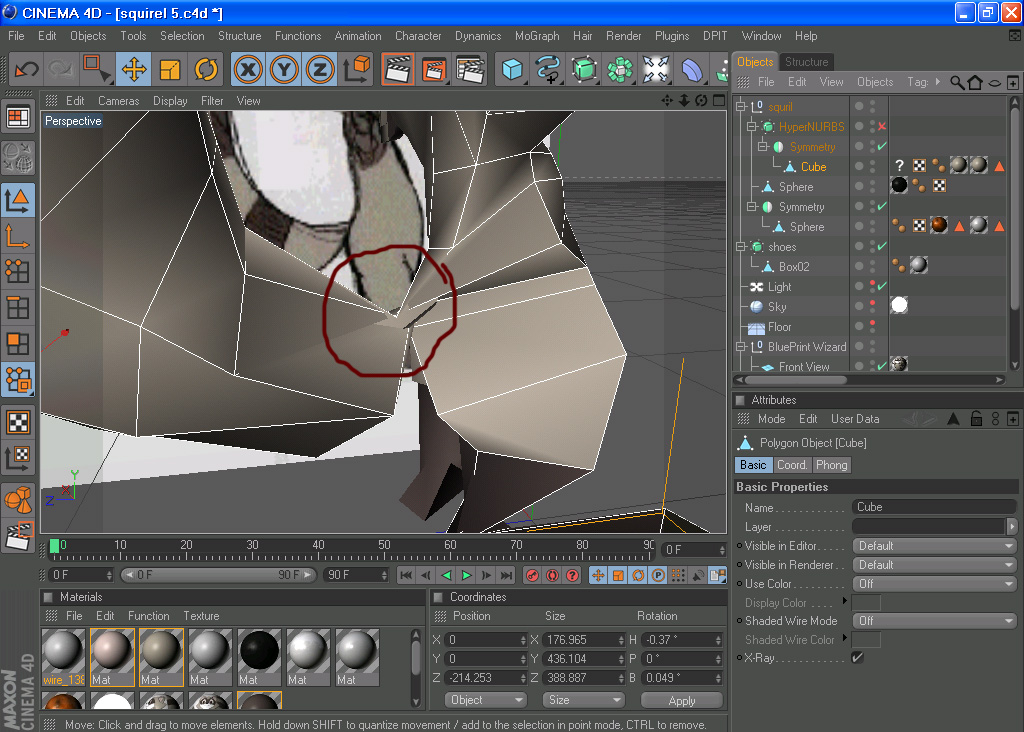The width and height of the screenshot is (1024, 732).
Task: Click the home icon in Objects manager
Action: click(x=975, y=82)
